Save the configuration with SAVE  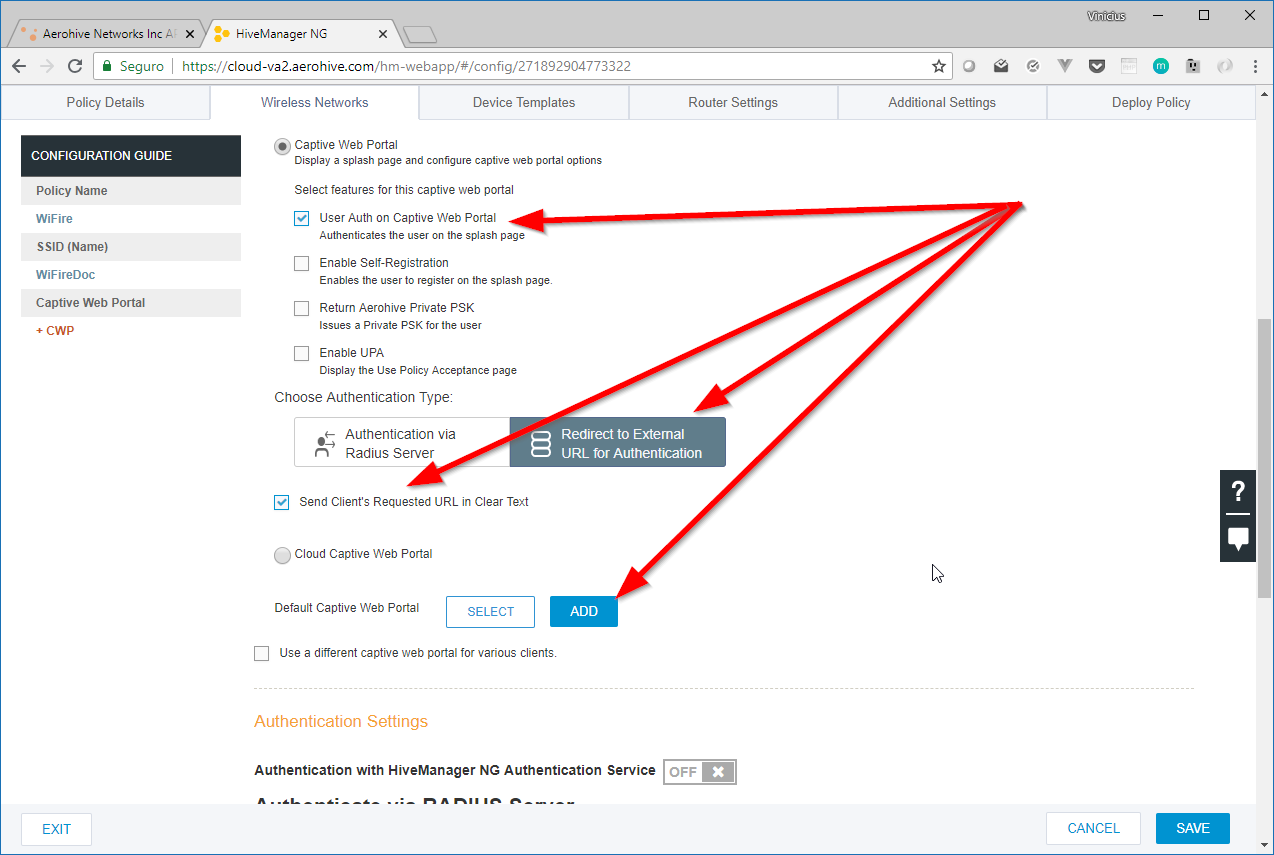(x=1193, y=828)
